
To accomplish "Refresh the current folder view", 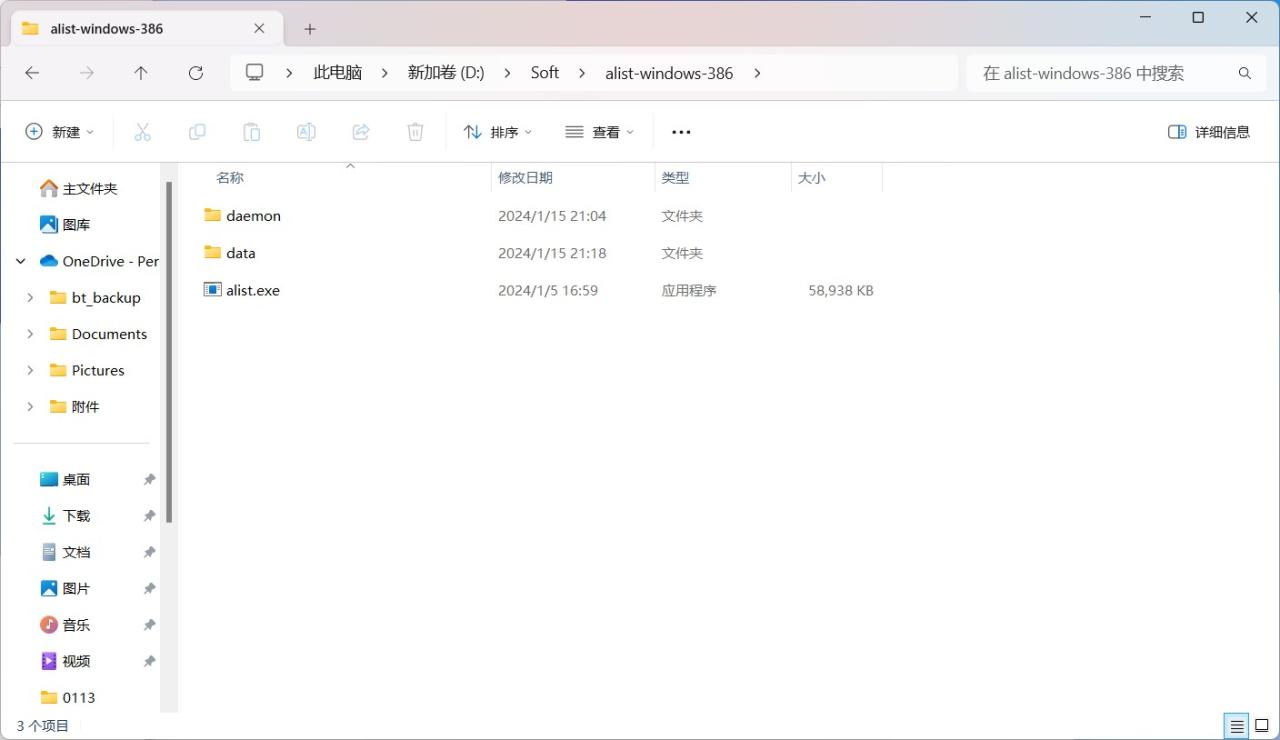I will 196,73.
